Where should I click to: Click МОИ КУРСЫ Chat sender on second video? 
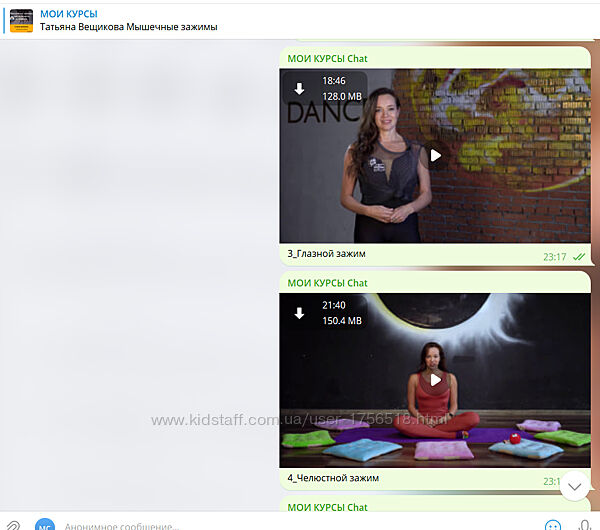click(x=327, y=283)
